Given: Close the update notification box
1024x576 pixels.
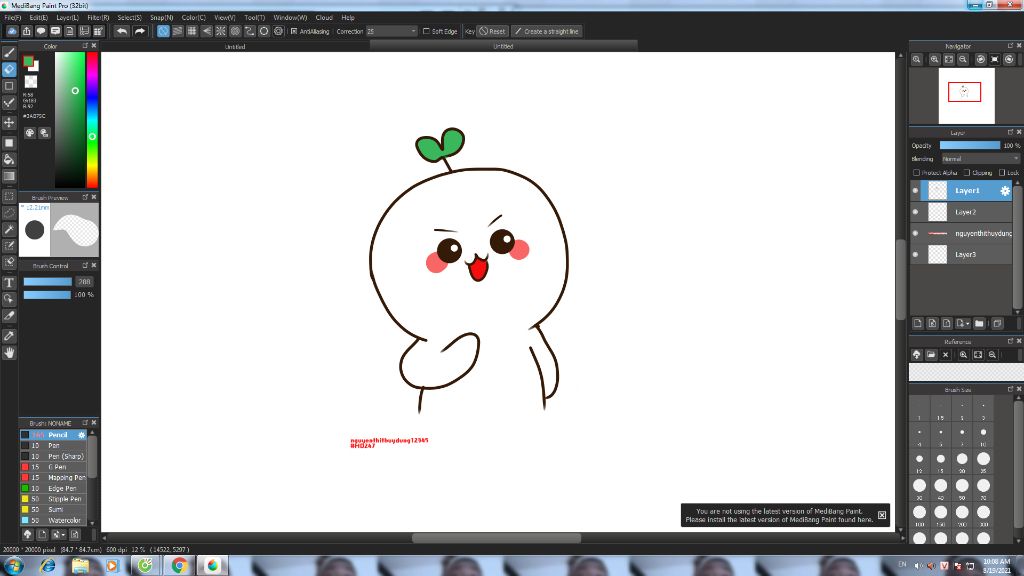Looking at the screenshot, I should [x=882, y=515].
